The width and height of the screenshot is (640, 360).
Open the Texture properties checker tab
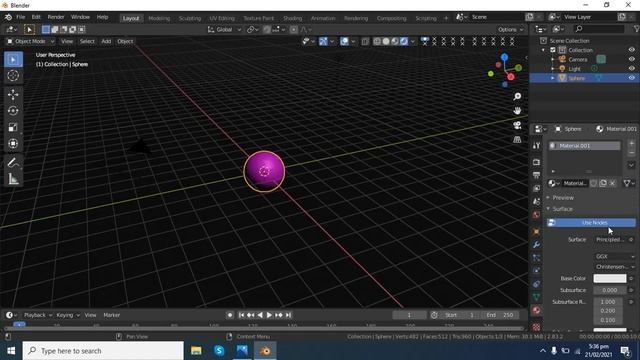(x=536, y=327)
